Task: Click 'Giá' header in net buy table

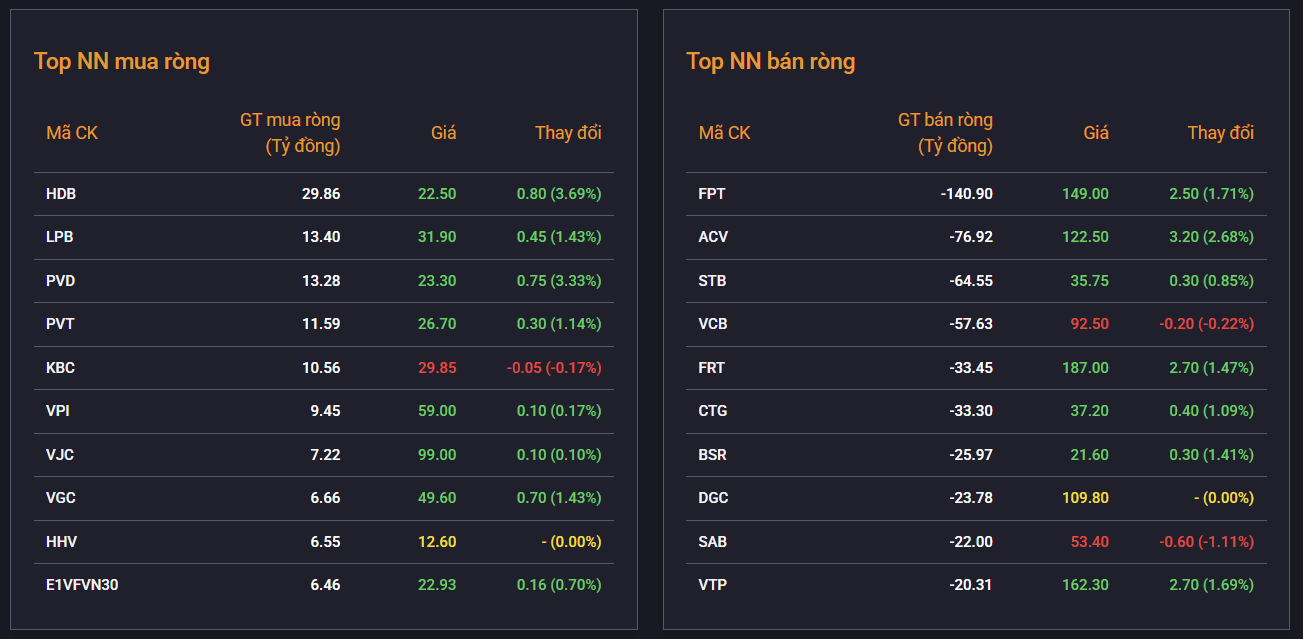Action: coord(444,133)
